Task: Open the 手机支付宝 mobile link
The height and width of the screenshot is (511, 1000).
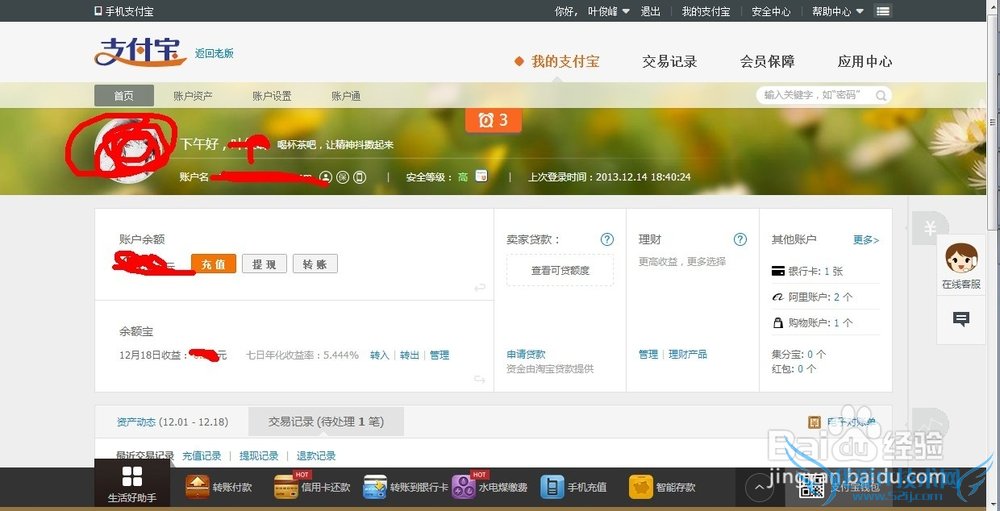Action: pyautogui.click(x=124, y=11)
